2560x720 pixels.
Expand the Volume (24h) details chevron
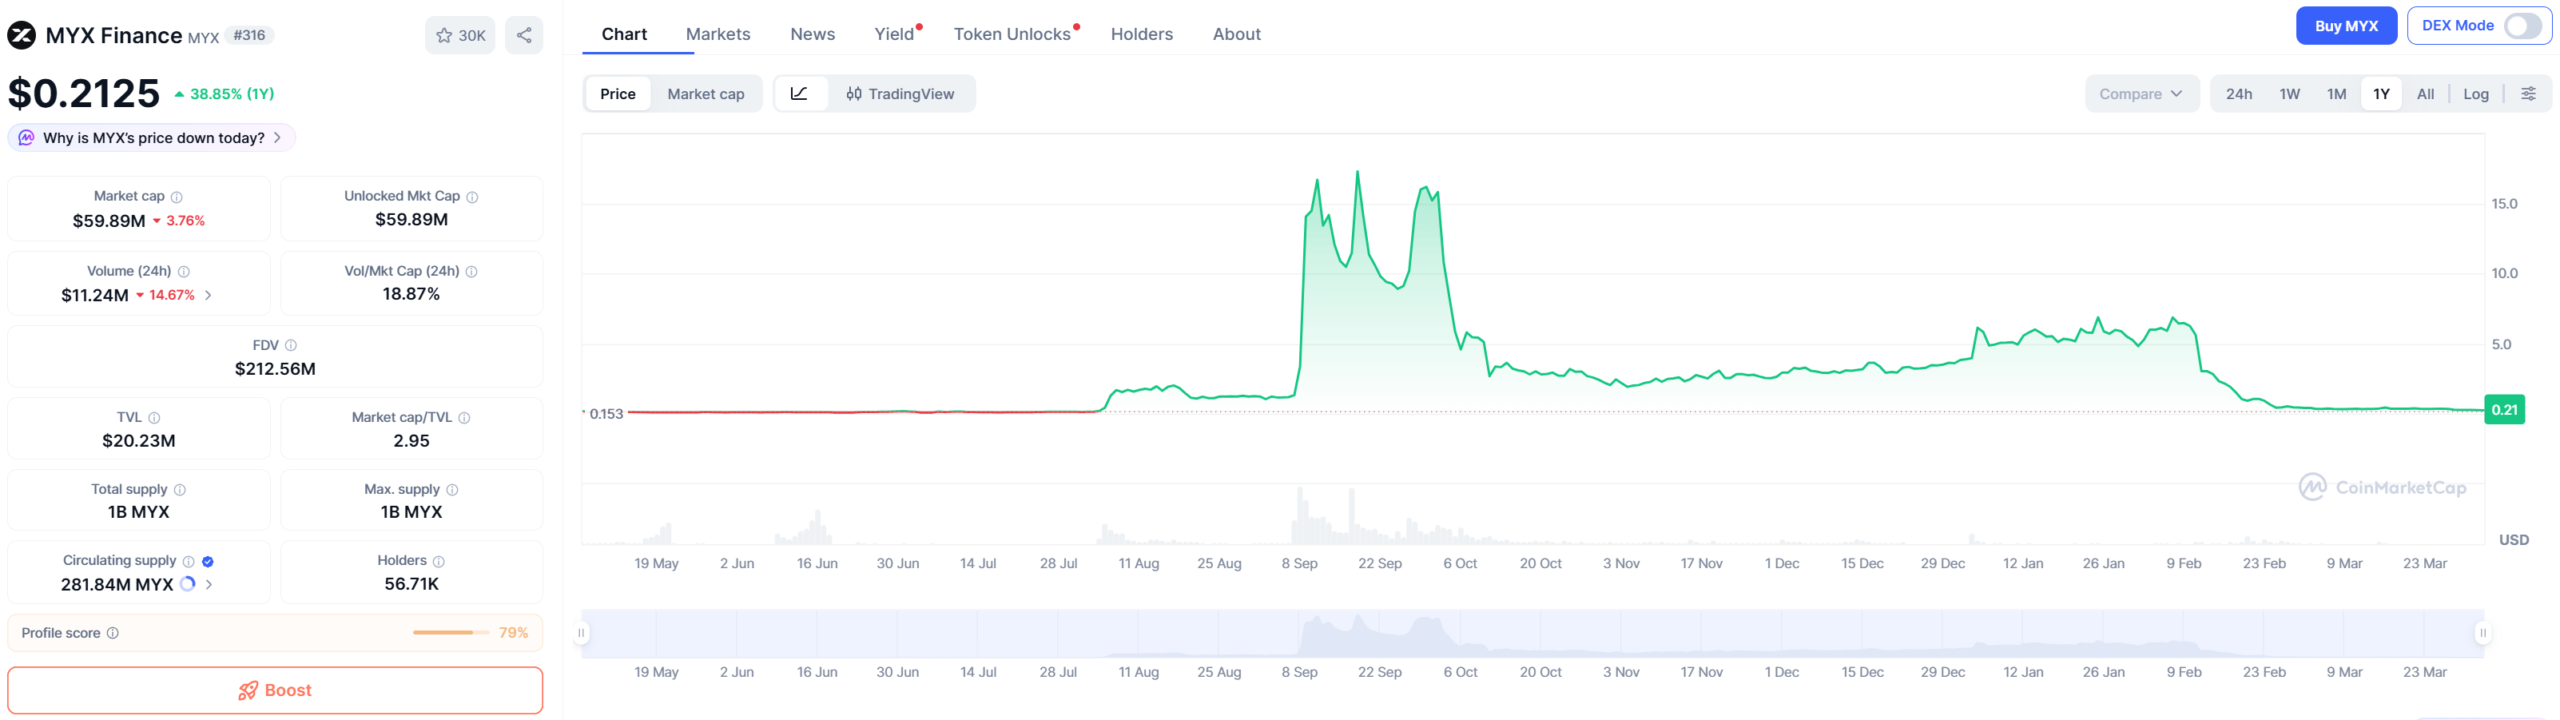(208, 295)
